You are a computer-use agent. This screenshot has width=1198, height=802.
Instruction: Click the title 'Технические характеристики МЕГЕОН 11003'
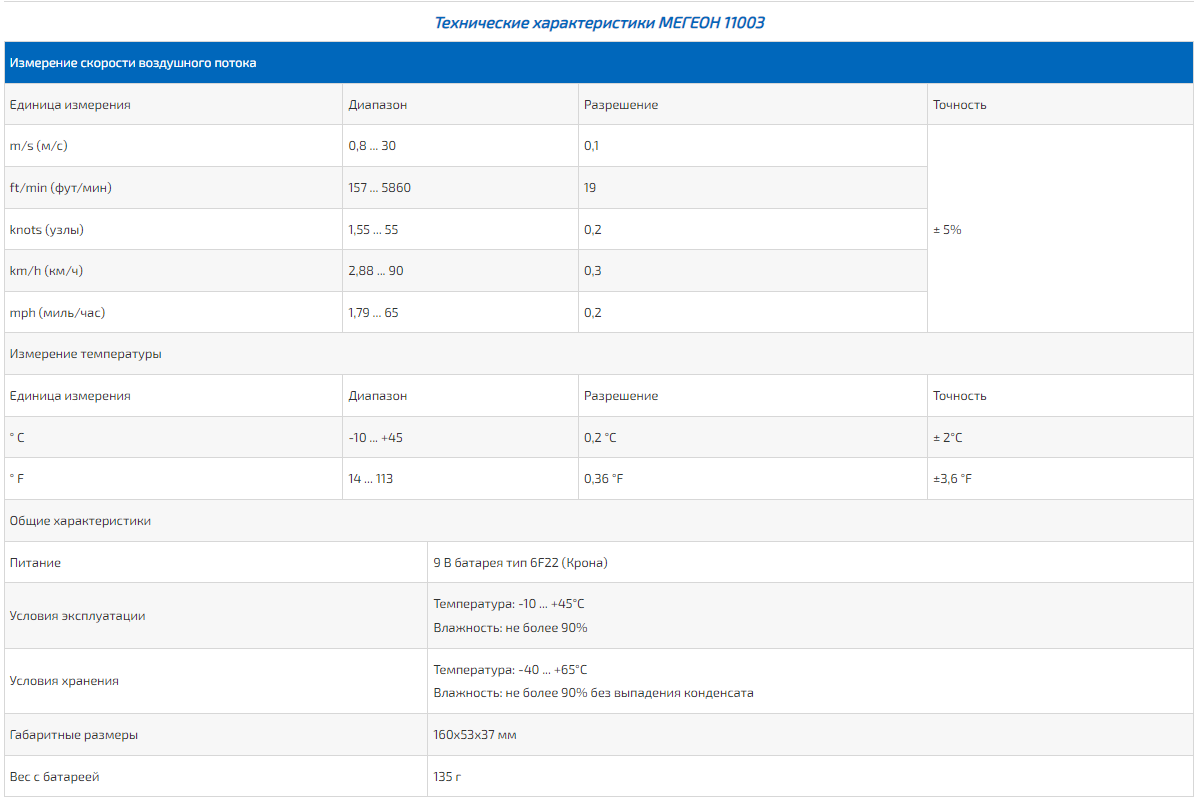click(x=599, y=23)
